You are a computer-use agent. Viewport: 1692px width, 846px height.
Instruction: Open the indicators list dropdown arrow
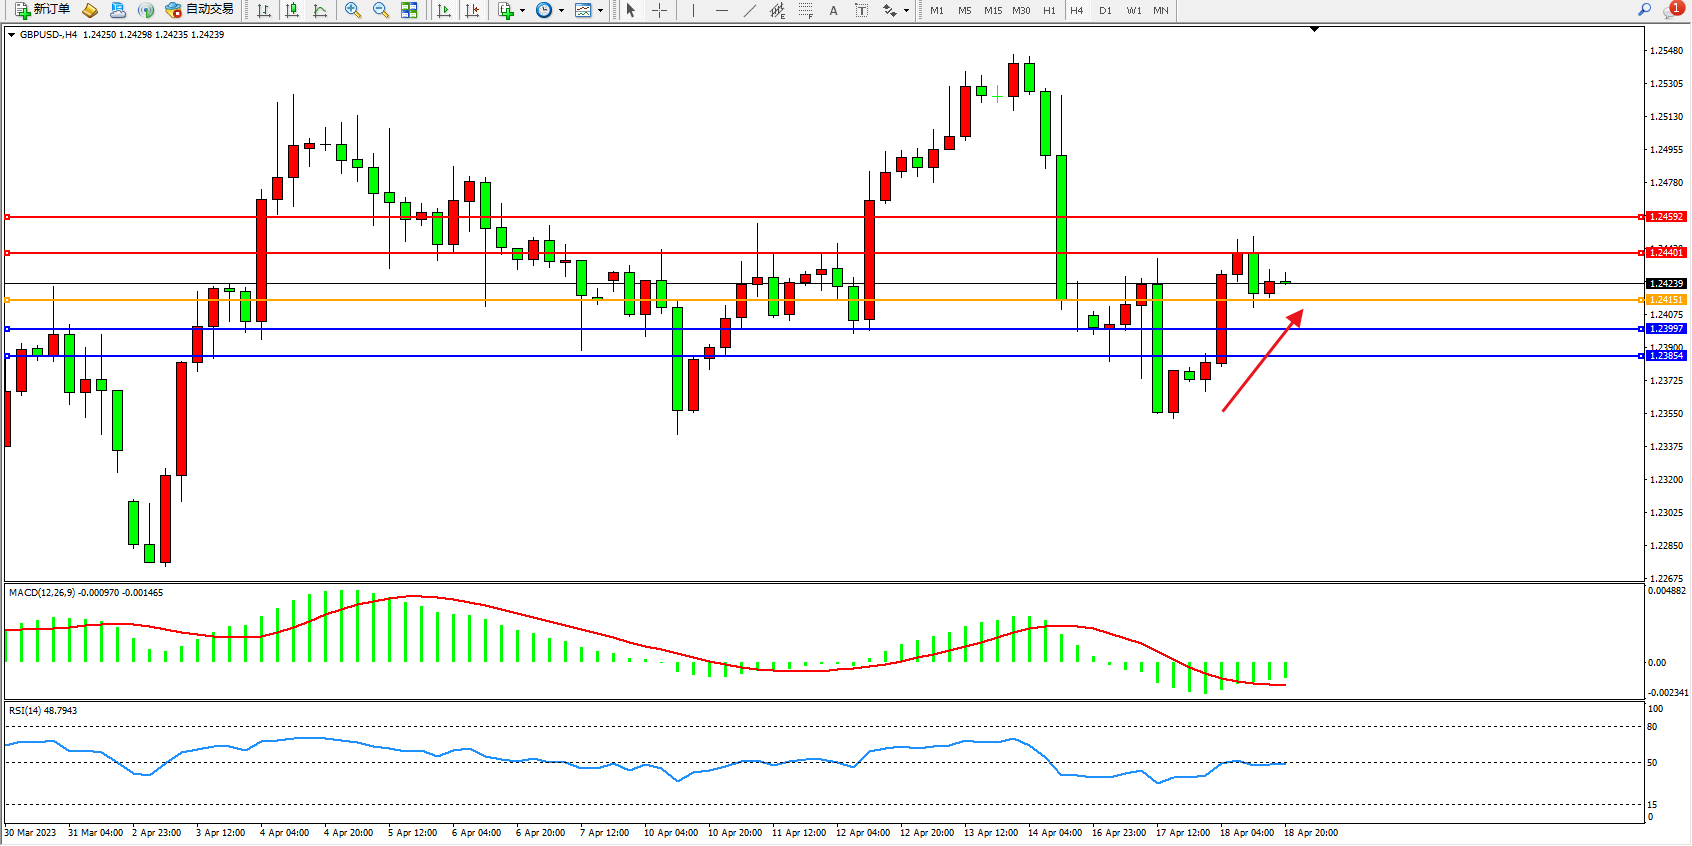[x=523, y=11]
